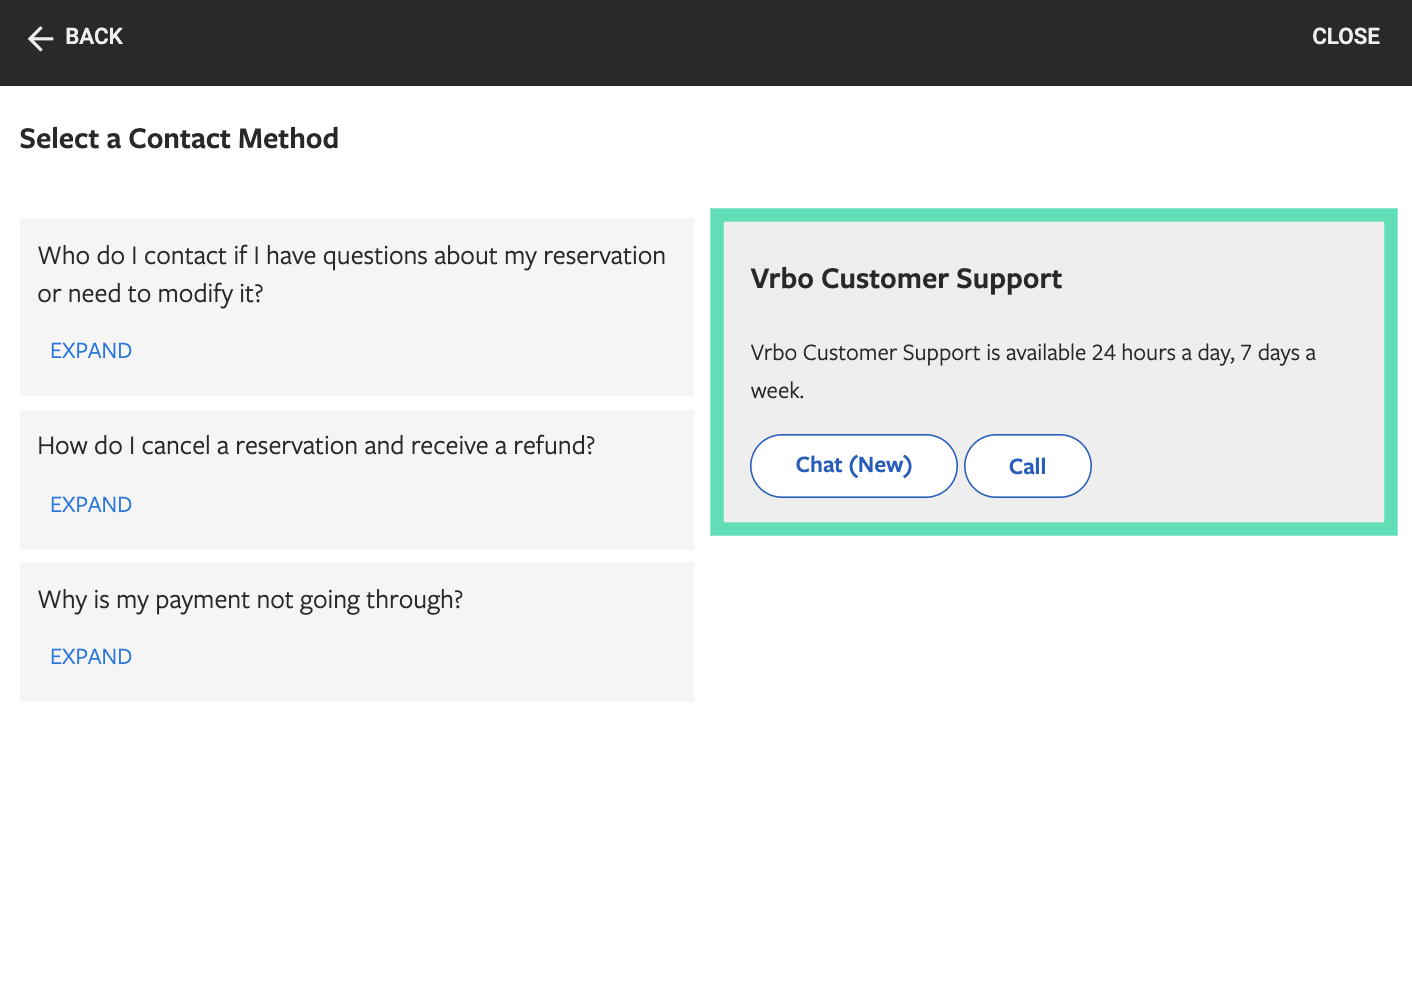Click the Vrbo Customer Support heading
1412x984 pixels.
[906, 279]
